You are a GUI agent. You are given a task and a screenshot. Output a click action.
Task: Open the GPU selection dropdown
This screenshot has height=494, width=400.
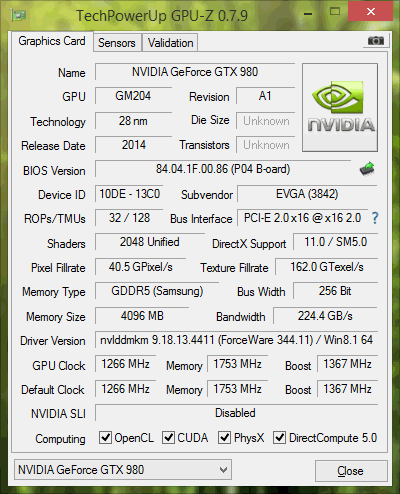click(123, 470)
